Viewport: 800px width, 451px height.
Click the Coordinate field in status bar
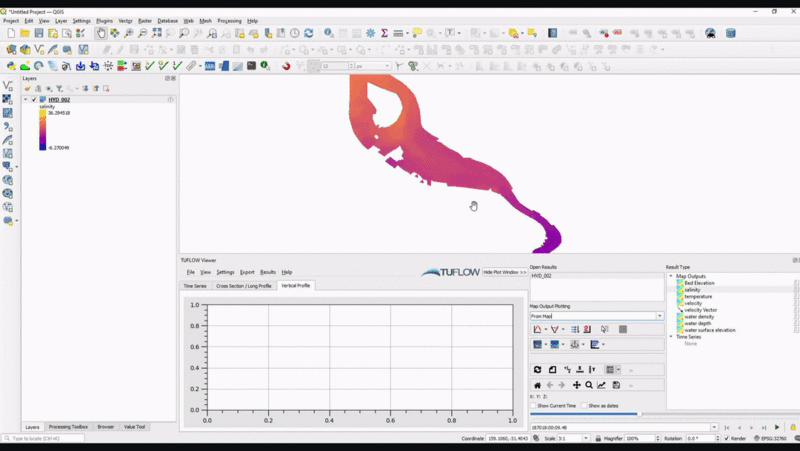coord(508,438)
